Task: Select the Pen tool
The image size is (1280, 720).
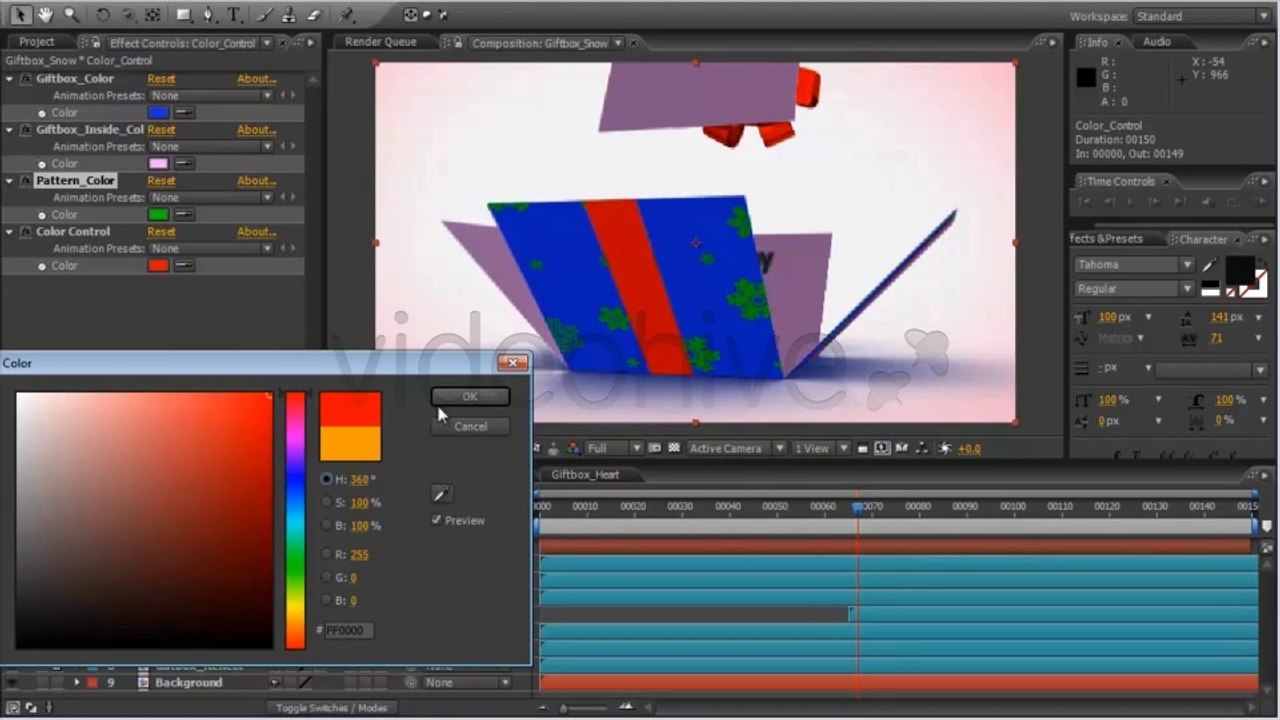Action: pos(208,14)
